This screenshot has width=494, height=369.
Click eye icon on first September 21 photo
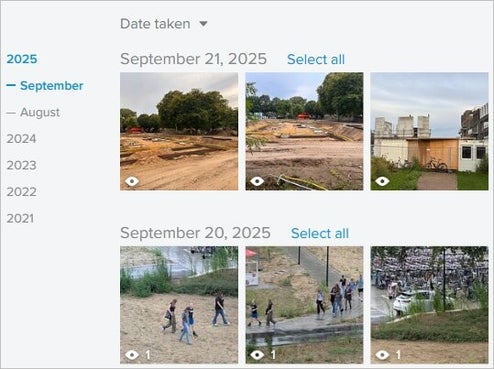(x=132, y=181)
